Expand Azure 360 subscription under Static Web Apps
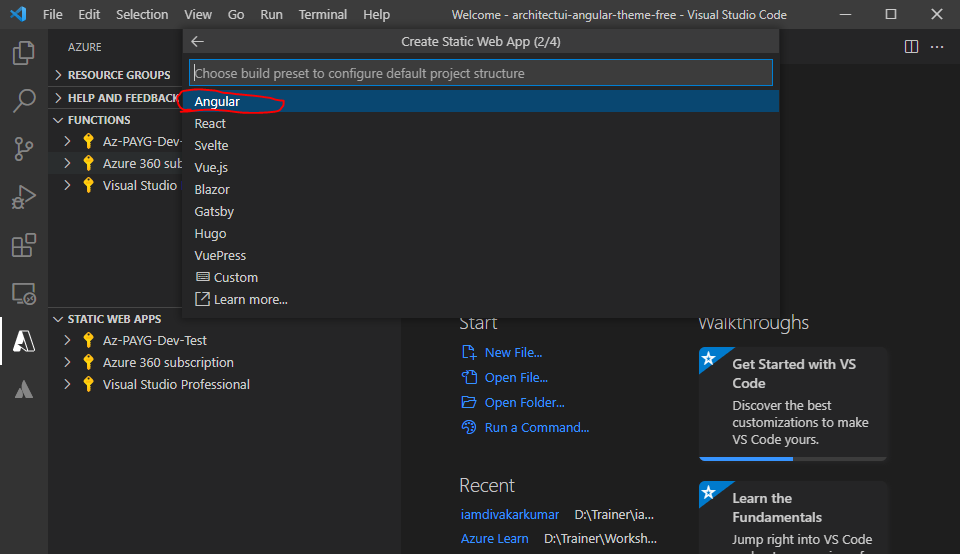Screen dimensions: 960x554 (x=67, y=362)
